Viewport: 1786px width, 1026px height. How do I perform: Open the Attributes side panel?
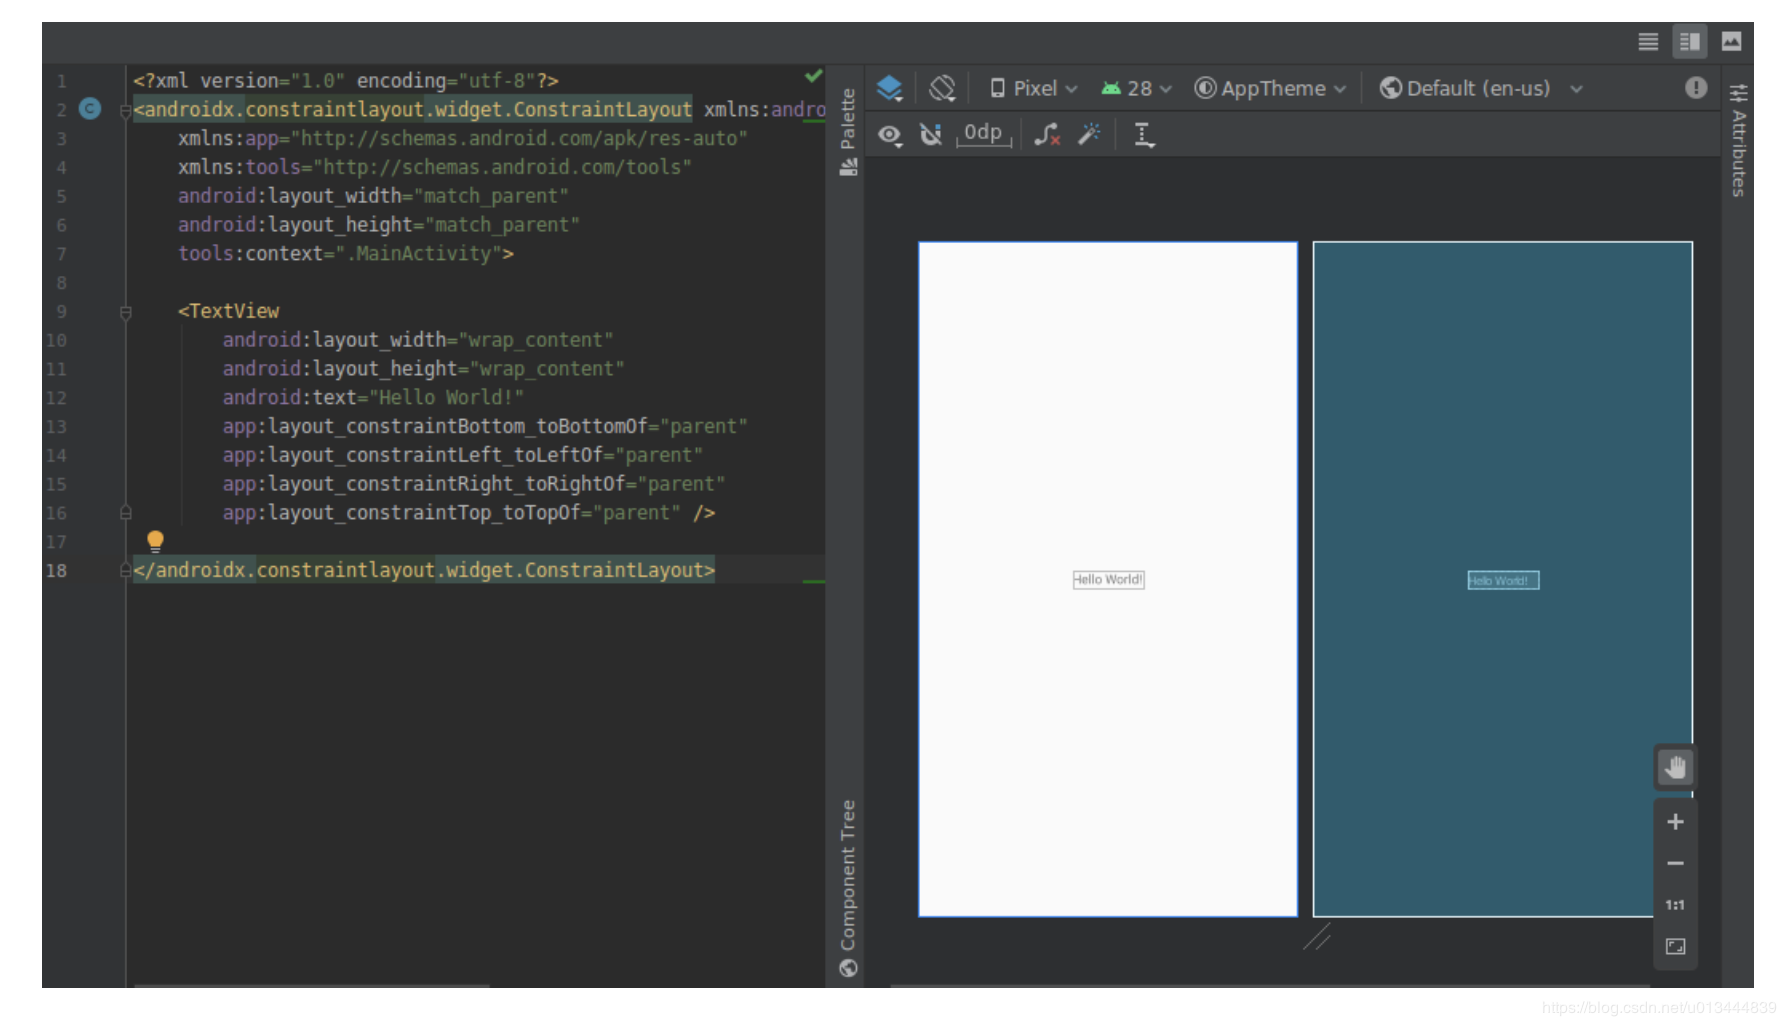pos(1738,141)
